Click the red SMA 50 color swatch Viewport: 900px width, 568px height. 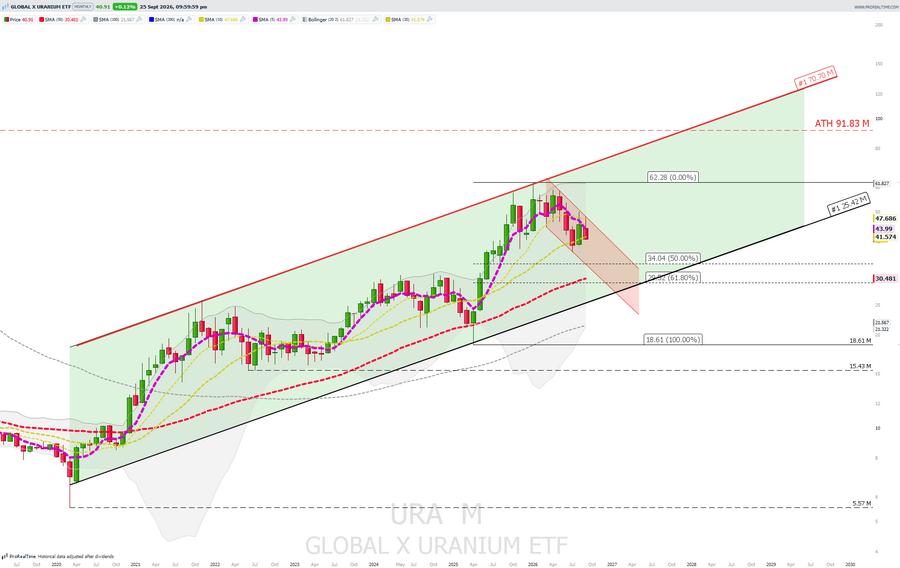[x=41, y=20]
